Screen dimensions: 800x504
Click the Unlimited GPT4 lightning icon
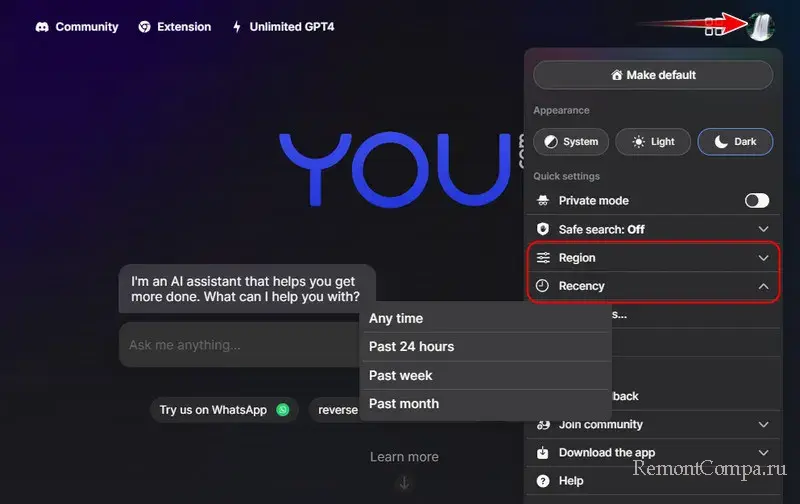point(237,27)
